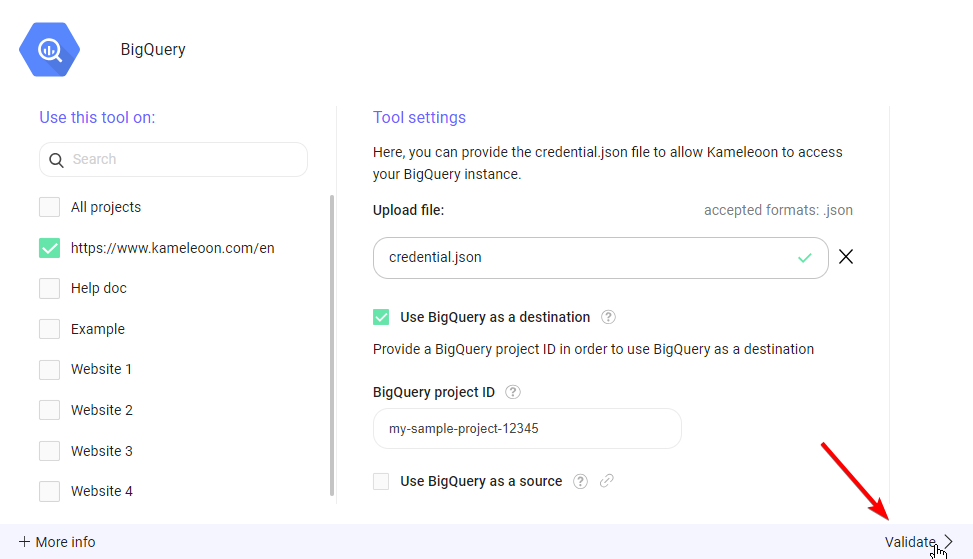Viewport: 973px width, 559px height.
Task: Enable Use BigQuery as a source
Action: (x=381, y=481)
